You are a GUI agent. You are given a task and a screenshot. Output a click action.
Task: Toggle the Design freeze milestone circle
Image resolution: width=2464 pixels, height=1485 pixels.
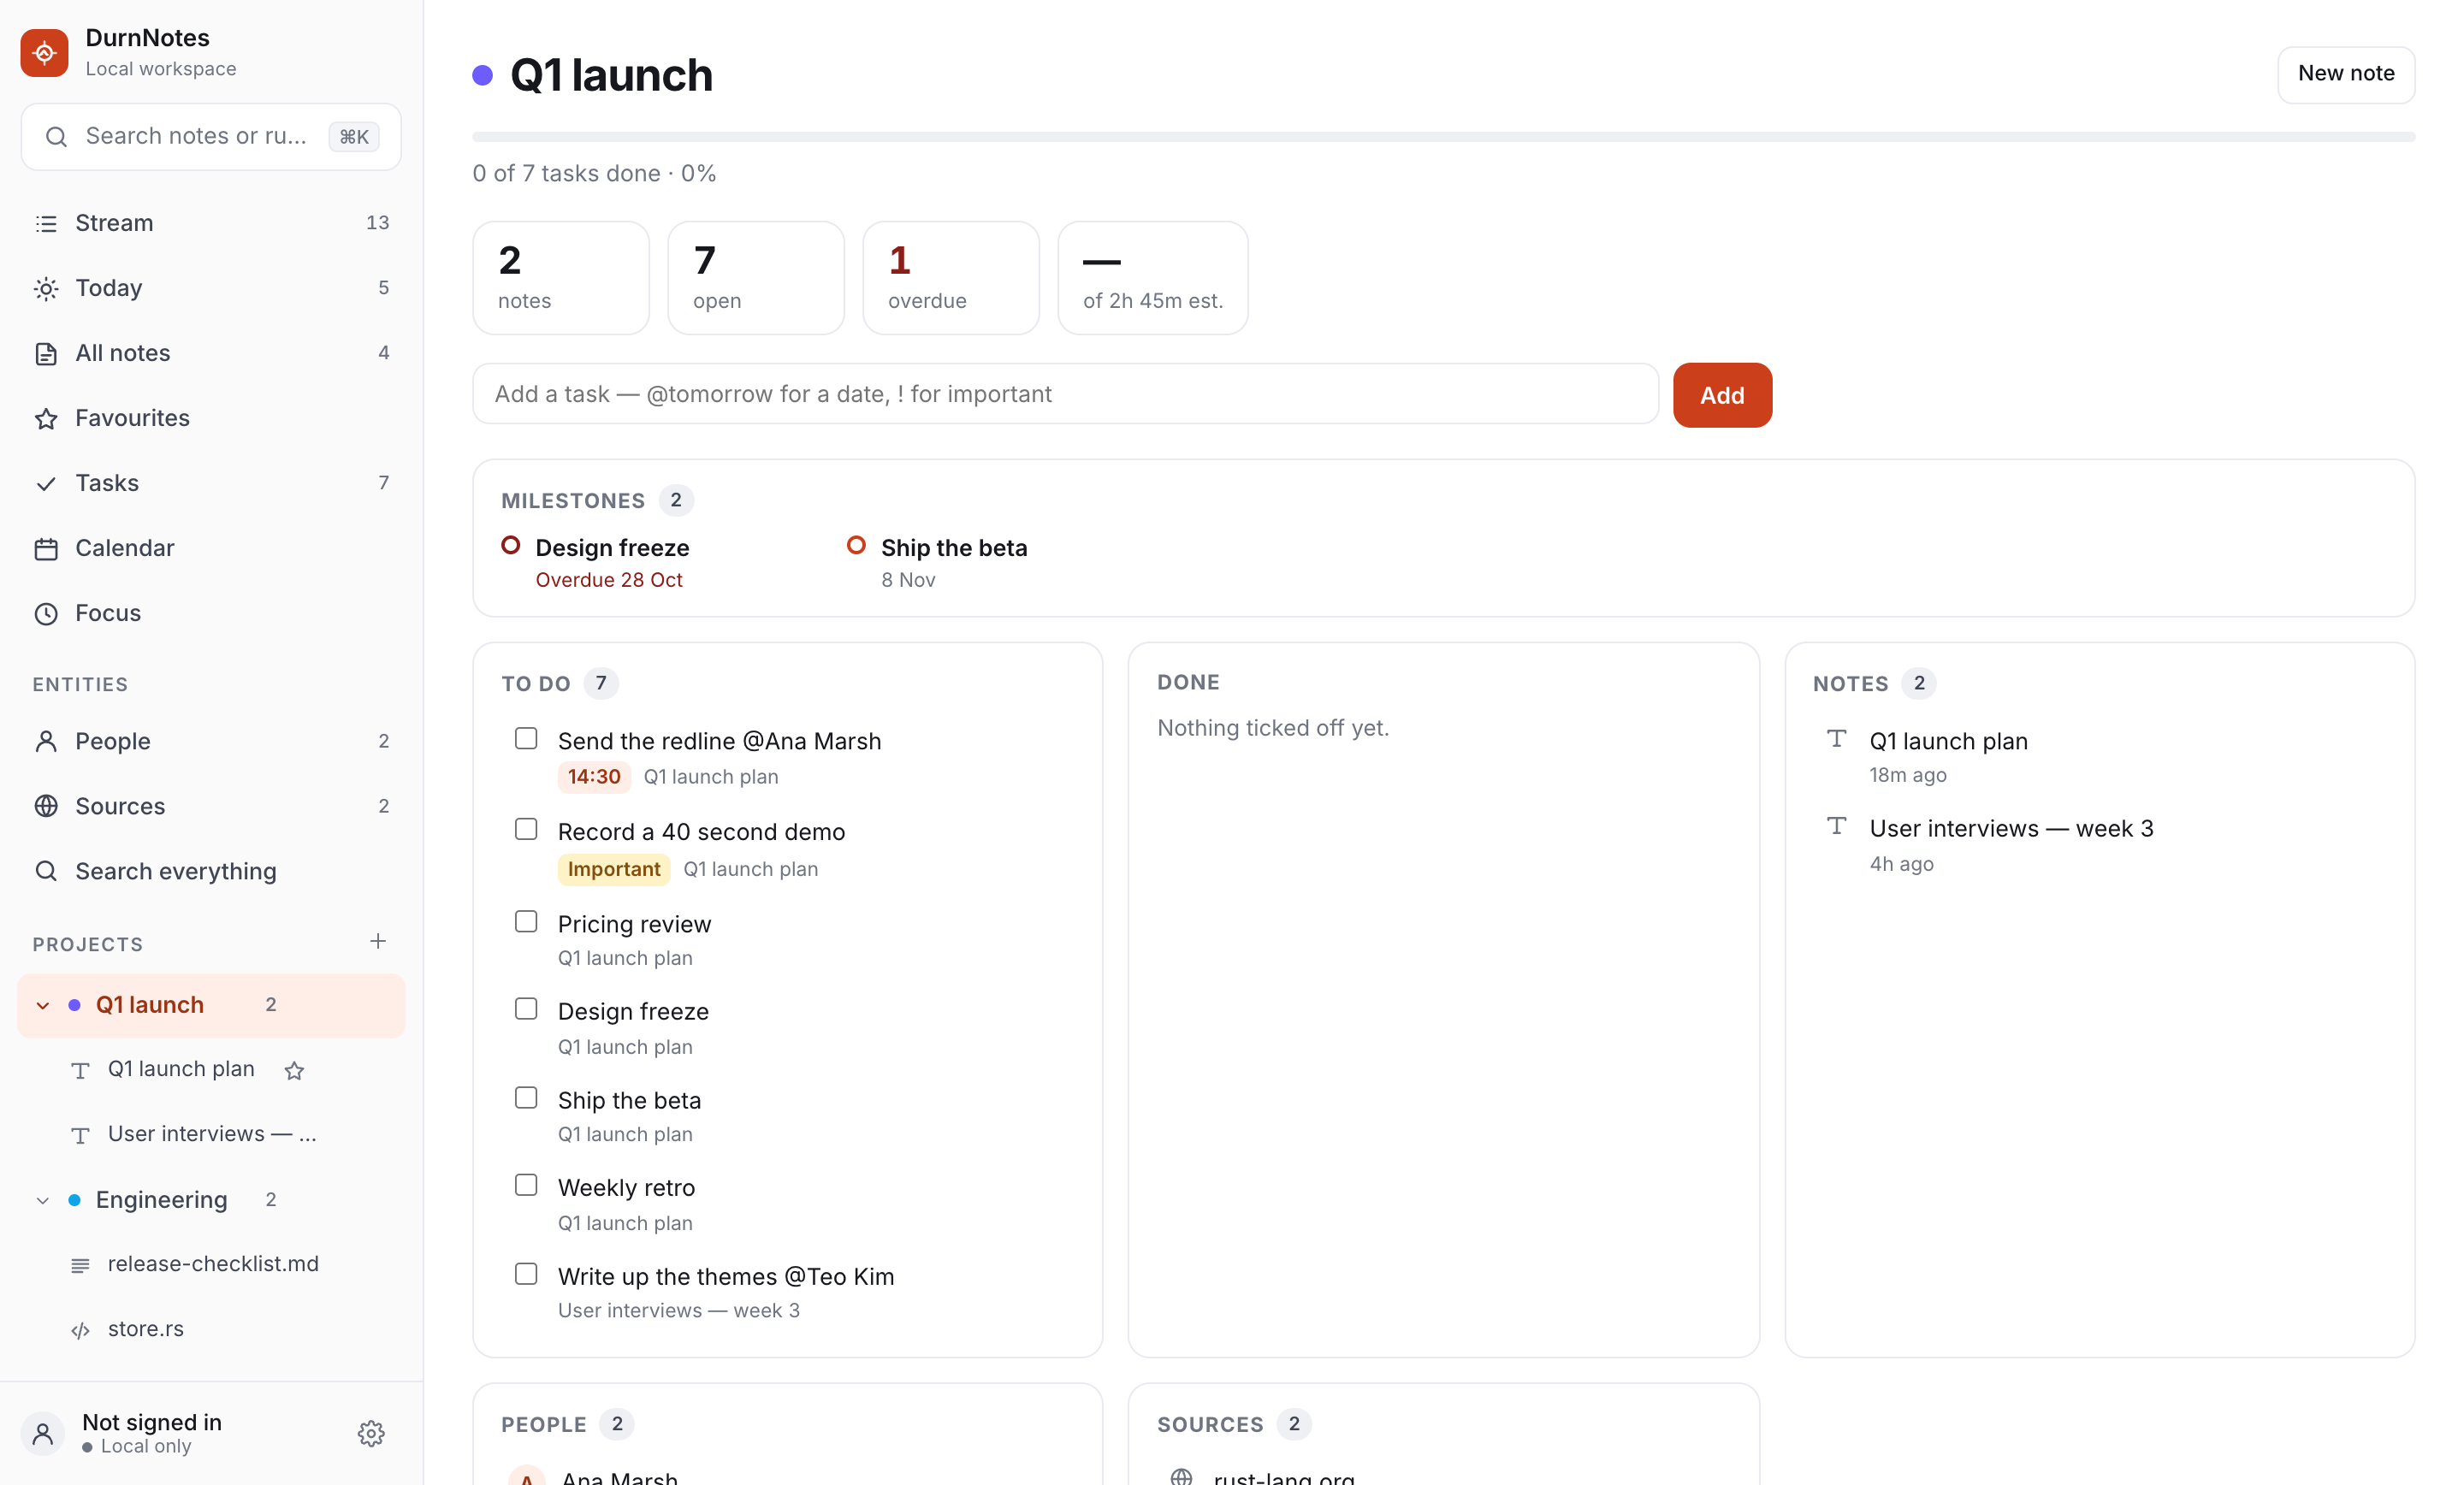(511, 545)
